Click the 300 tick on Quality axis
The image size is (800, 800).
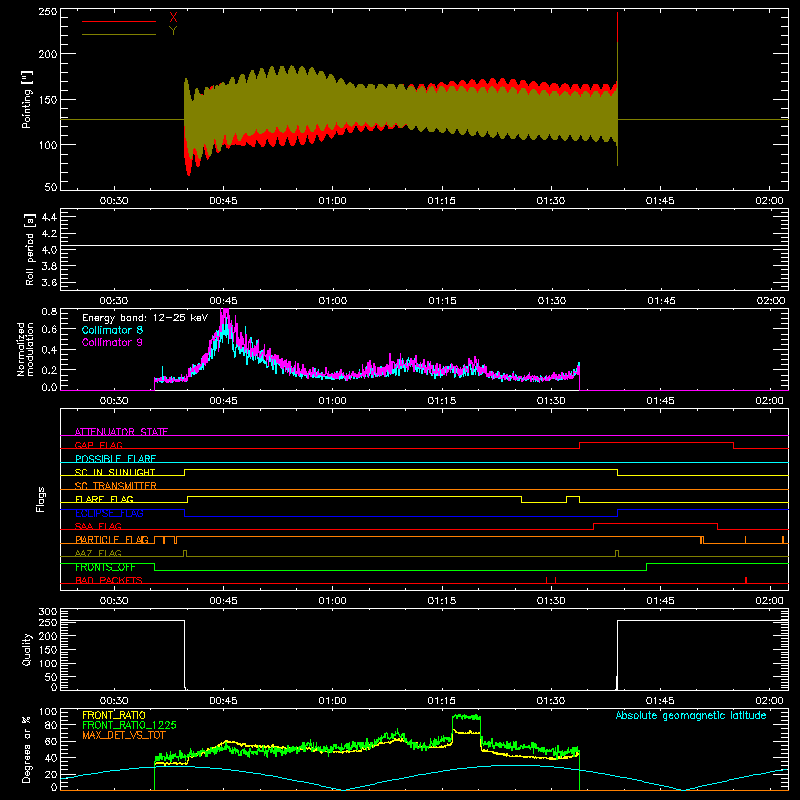pyautogui.click(x=48, y=612)
